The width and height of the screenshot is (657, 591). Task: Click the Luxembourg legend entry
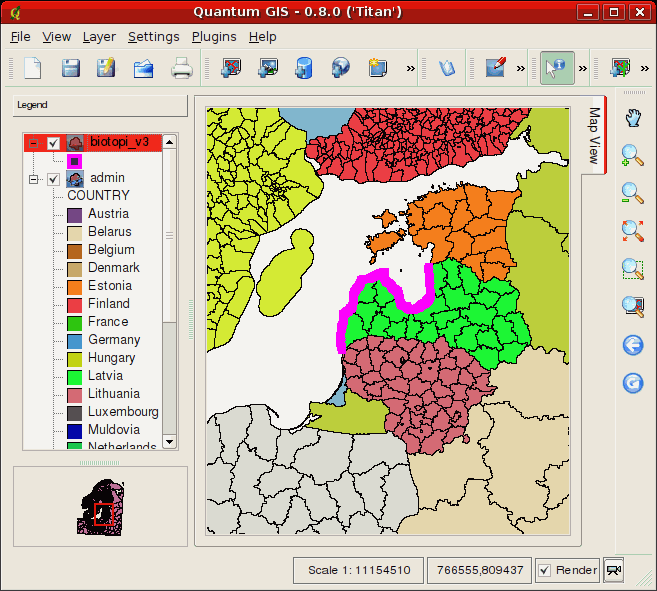123,412
